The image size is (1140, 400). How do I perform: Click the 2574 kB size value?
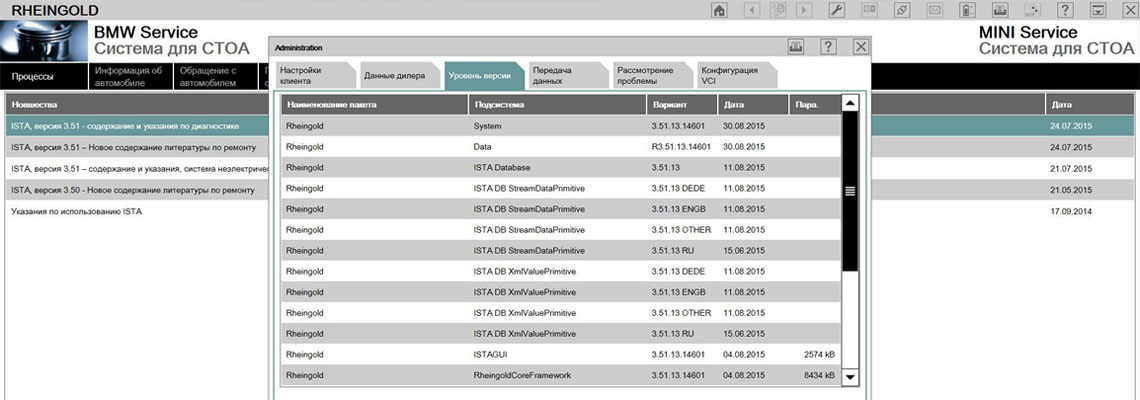(x=820, y=354)
